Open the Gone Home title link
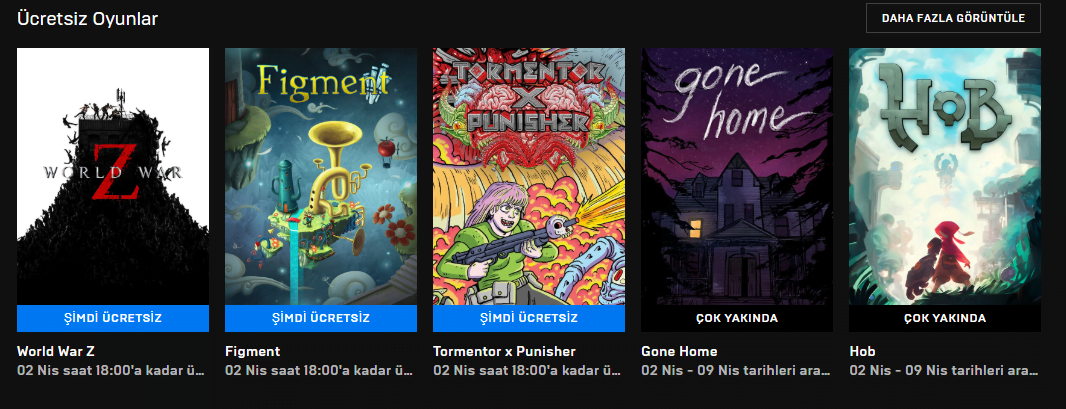This screenshot has height=409, width=1066. tap(679, 351)
